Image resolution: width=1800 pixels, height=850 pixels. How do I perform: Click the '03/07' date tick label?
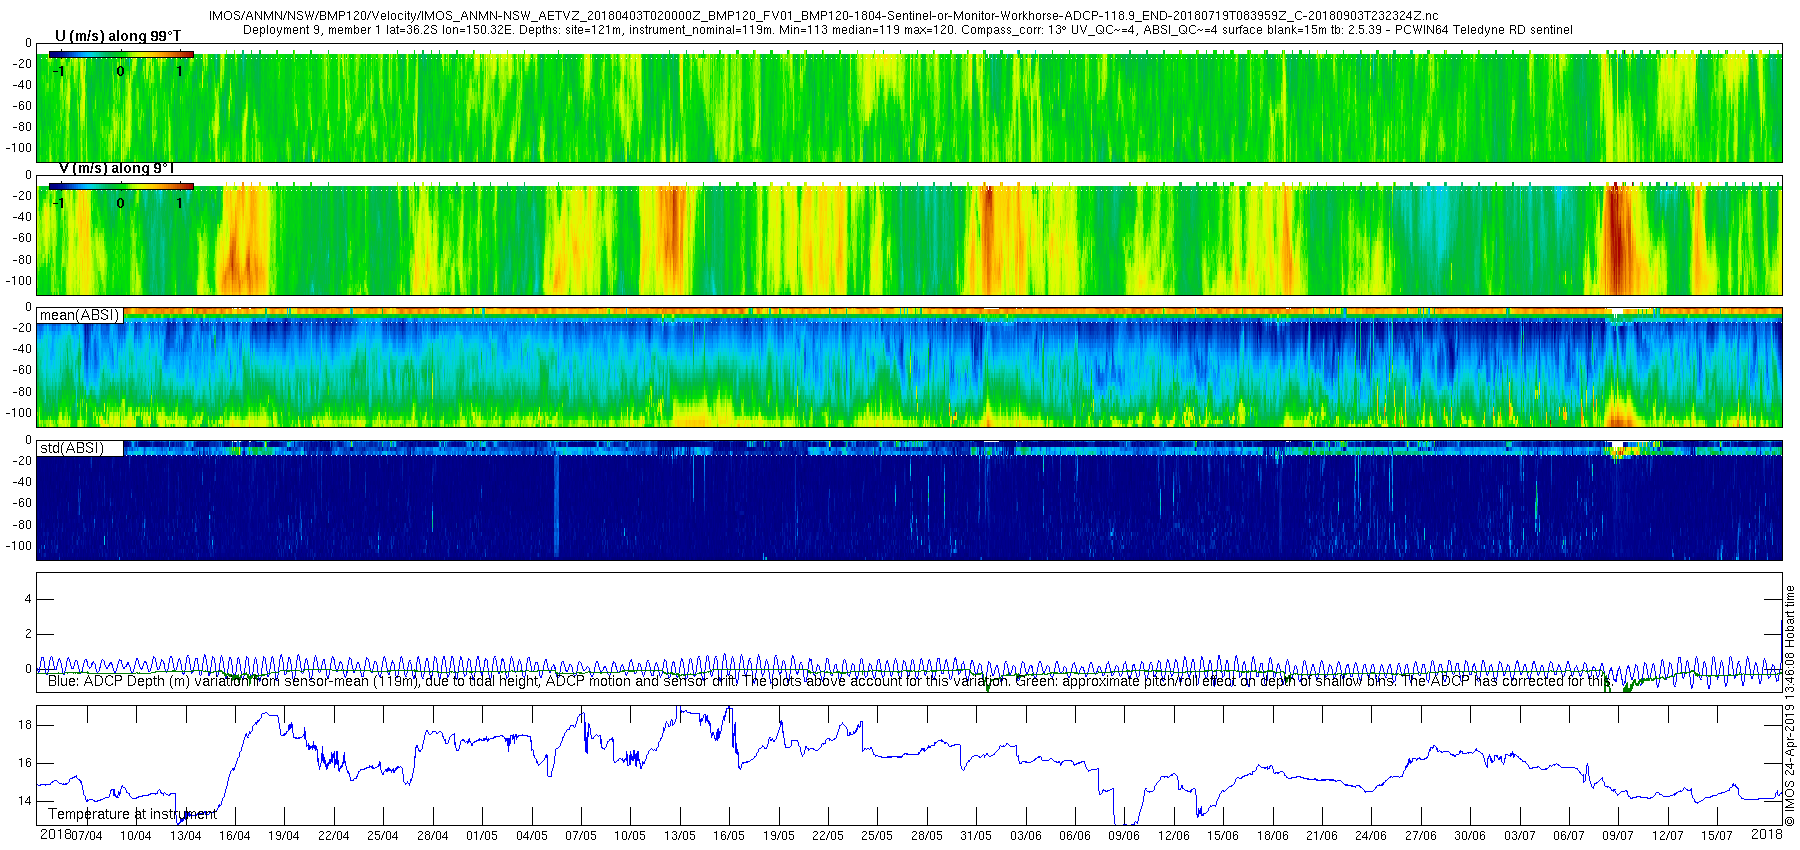click(1520, 836)
